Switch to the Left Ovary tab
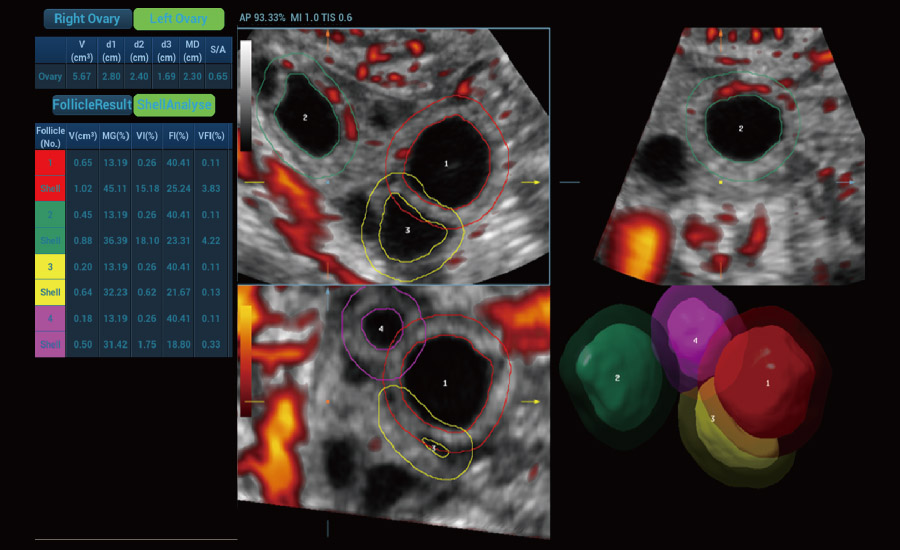 point(179,19)
